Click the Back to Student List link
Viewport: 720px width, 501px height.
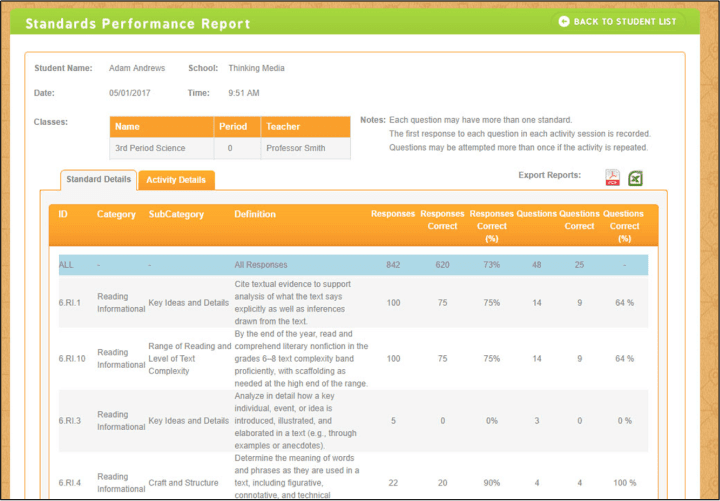pyautogui.click(x=617, y=21)
